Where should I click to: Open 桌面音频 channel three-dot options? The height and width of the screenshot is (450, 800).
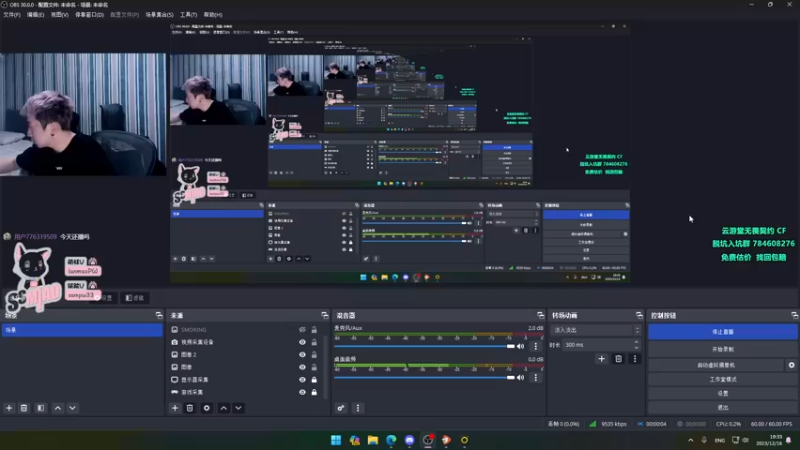point(535,378)
